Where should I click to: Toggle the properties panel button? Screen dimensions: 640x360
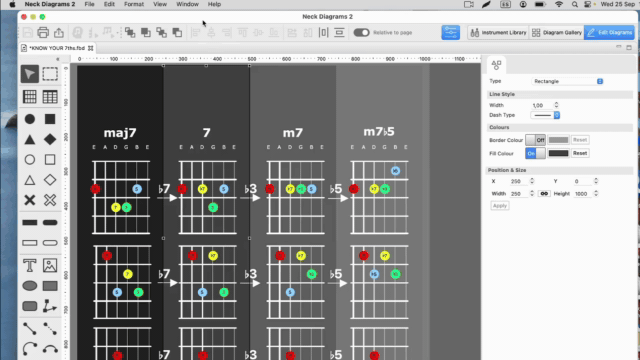(x=451, y=33)
